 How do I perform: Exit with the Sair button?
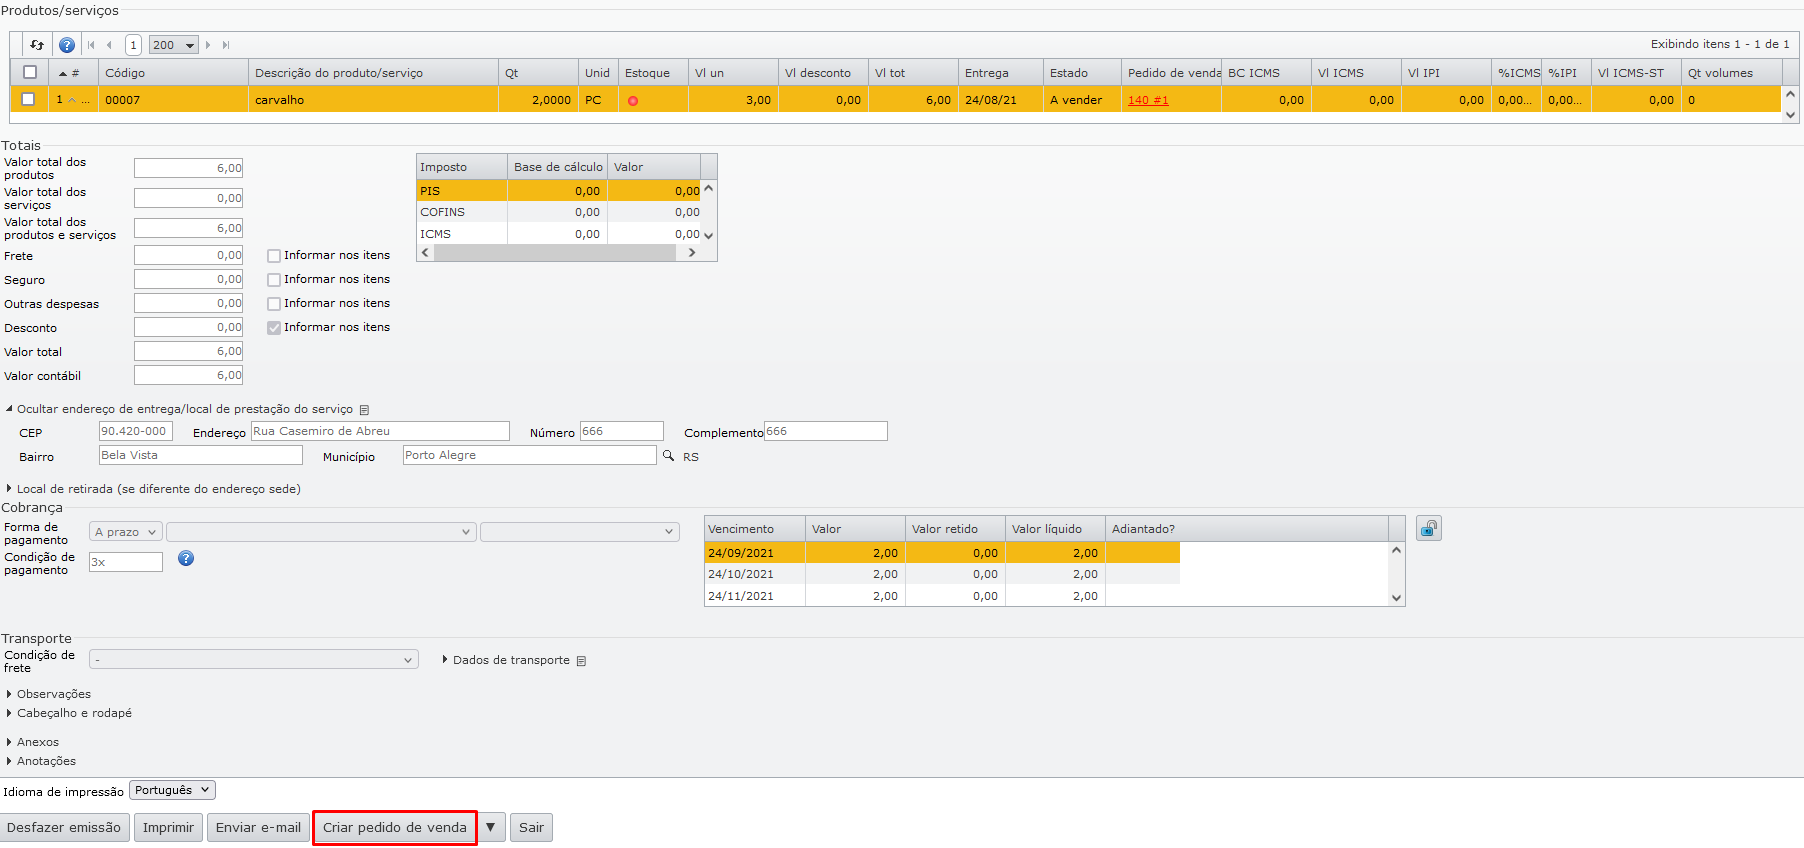pyautogui.click(x=531, y=827)
